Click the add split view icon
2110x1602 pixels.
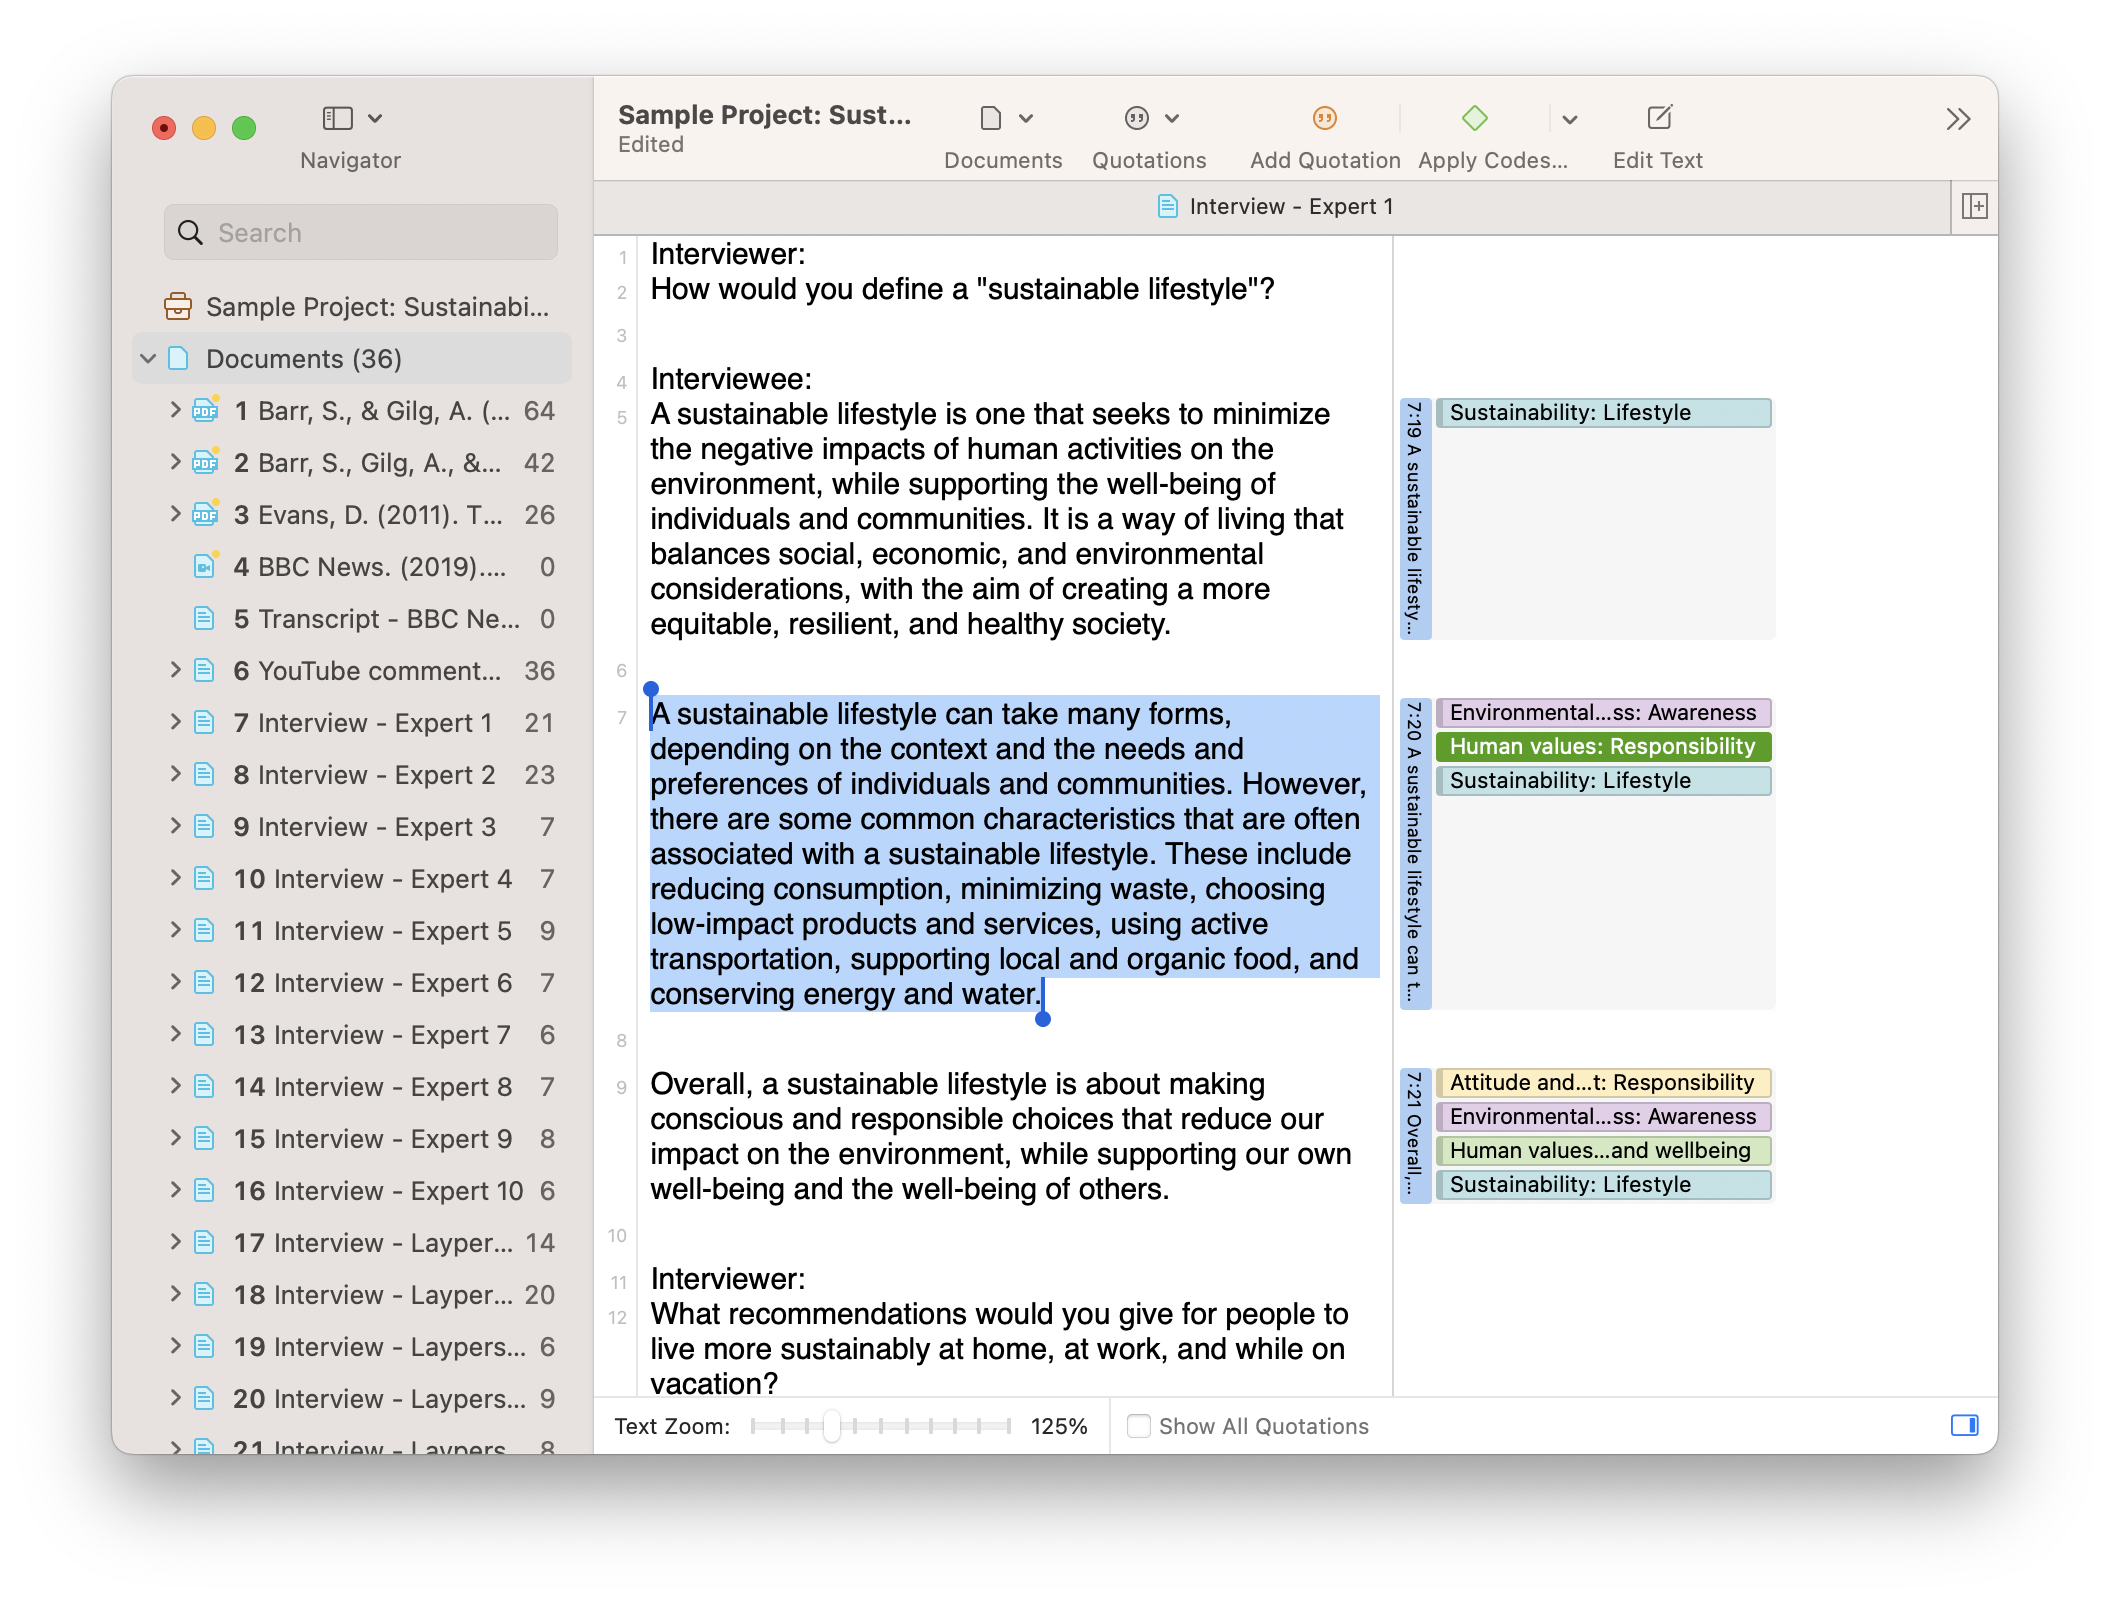pyautogui.click(x=1974, y=207)
